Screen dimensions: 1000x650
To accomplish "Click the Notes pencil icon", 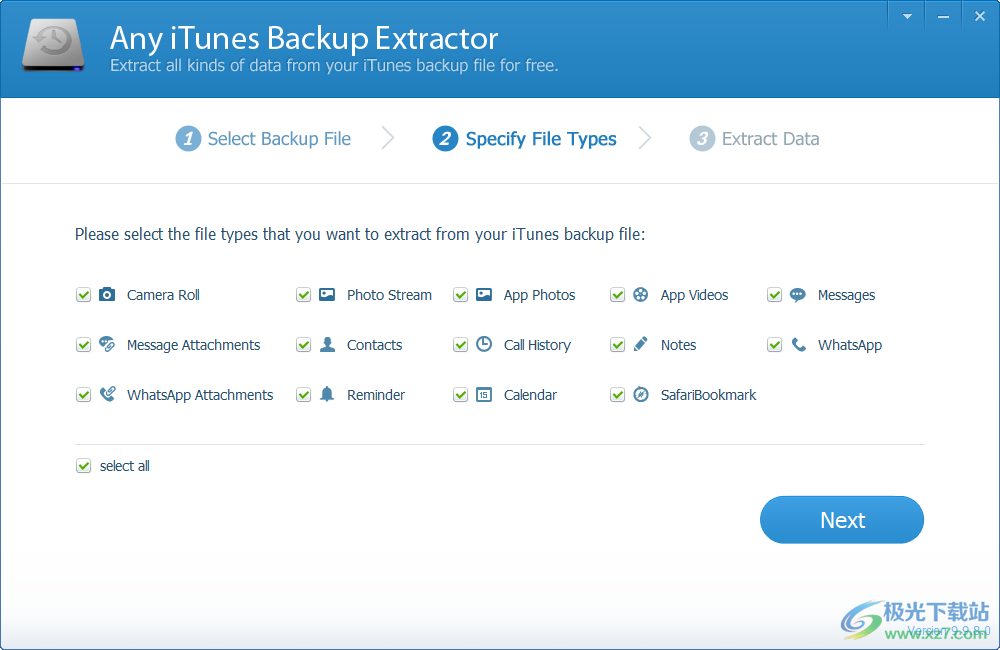I will pyautogui.click(x=640, y=345).
